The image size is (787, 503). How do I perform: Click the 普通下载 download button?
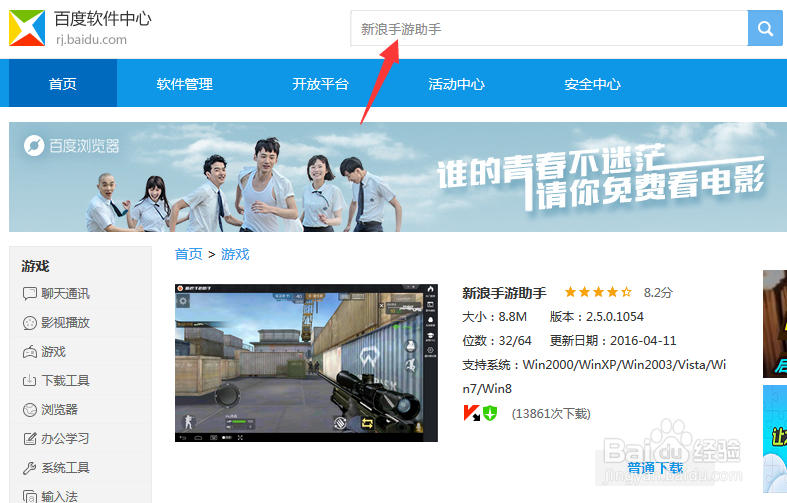[655, 468]
